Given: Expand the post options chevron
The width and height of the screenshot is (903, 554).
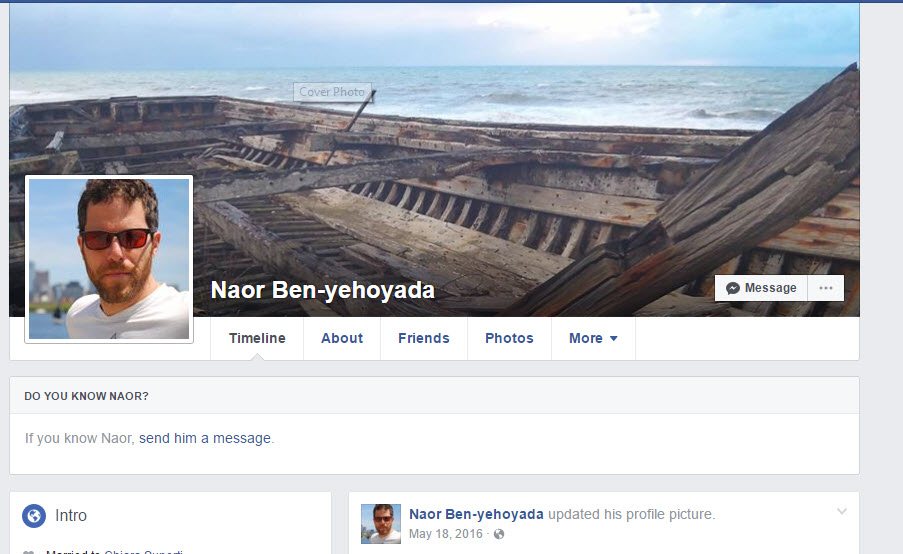Looking at the screenshot, I should (x=841, y=512).
